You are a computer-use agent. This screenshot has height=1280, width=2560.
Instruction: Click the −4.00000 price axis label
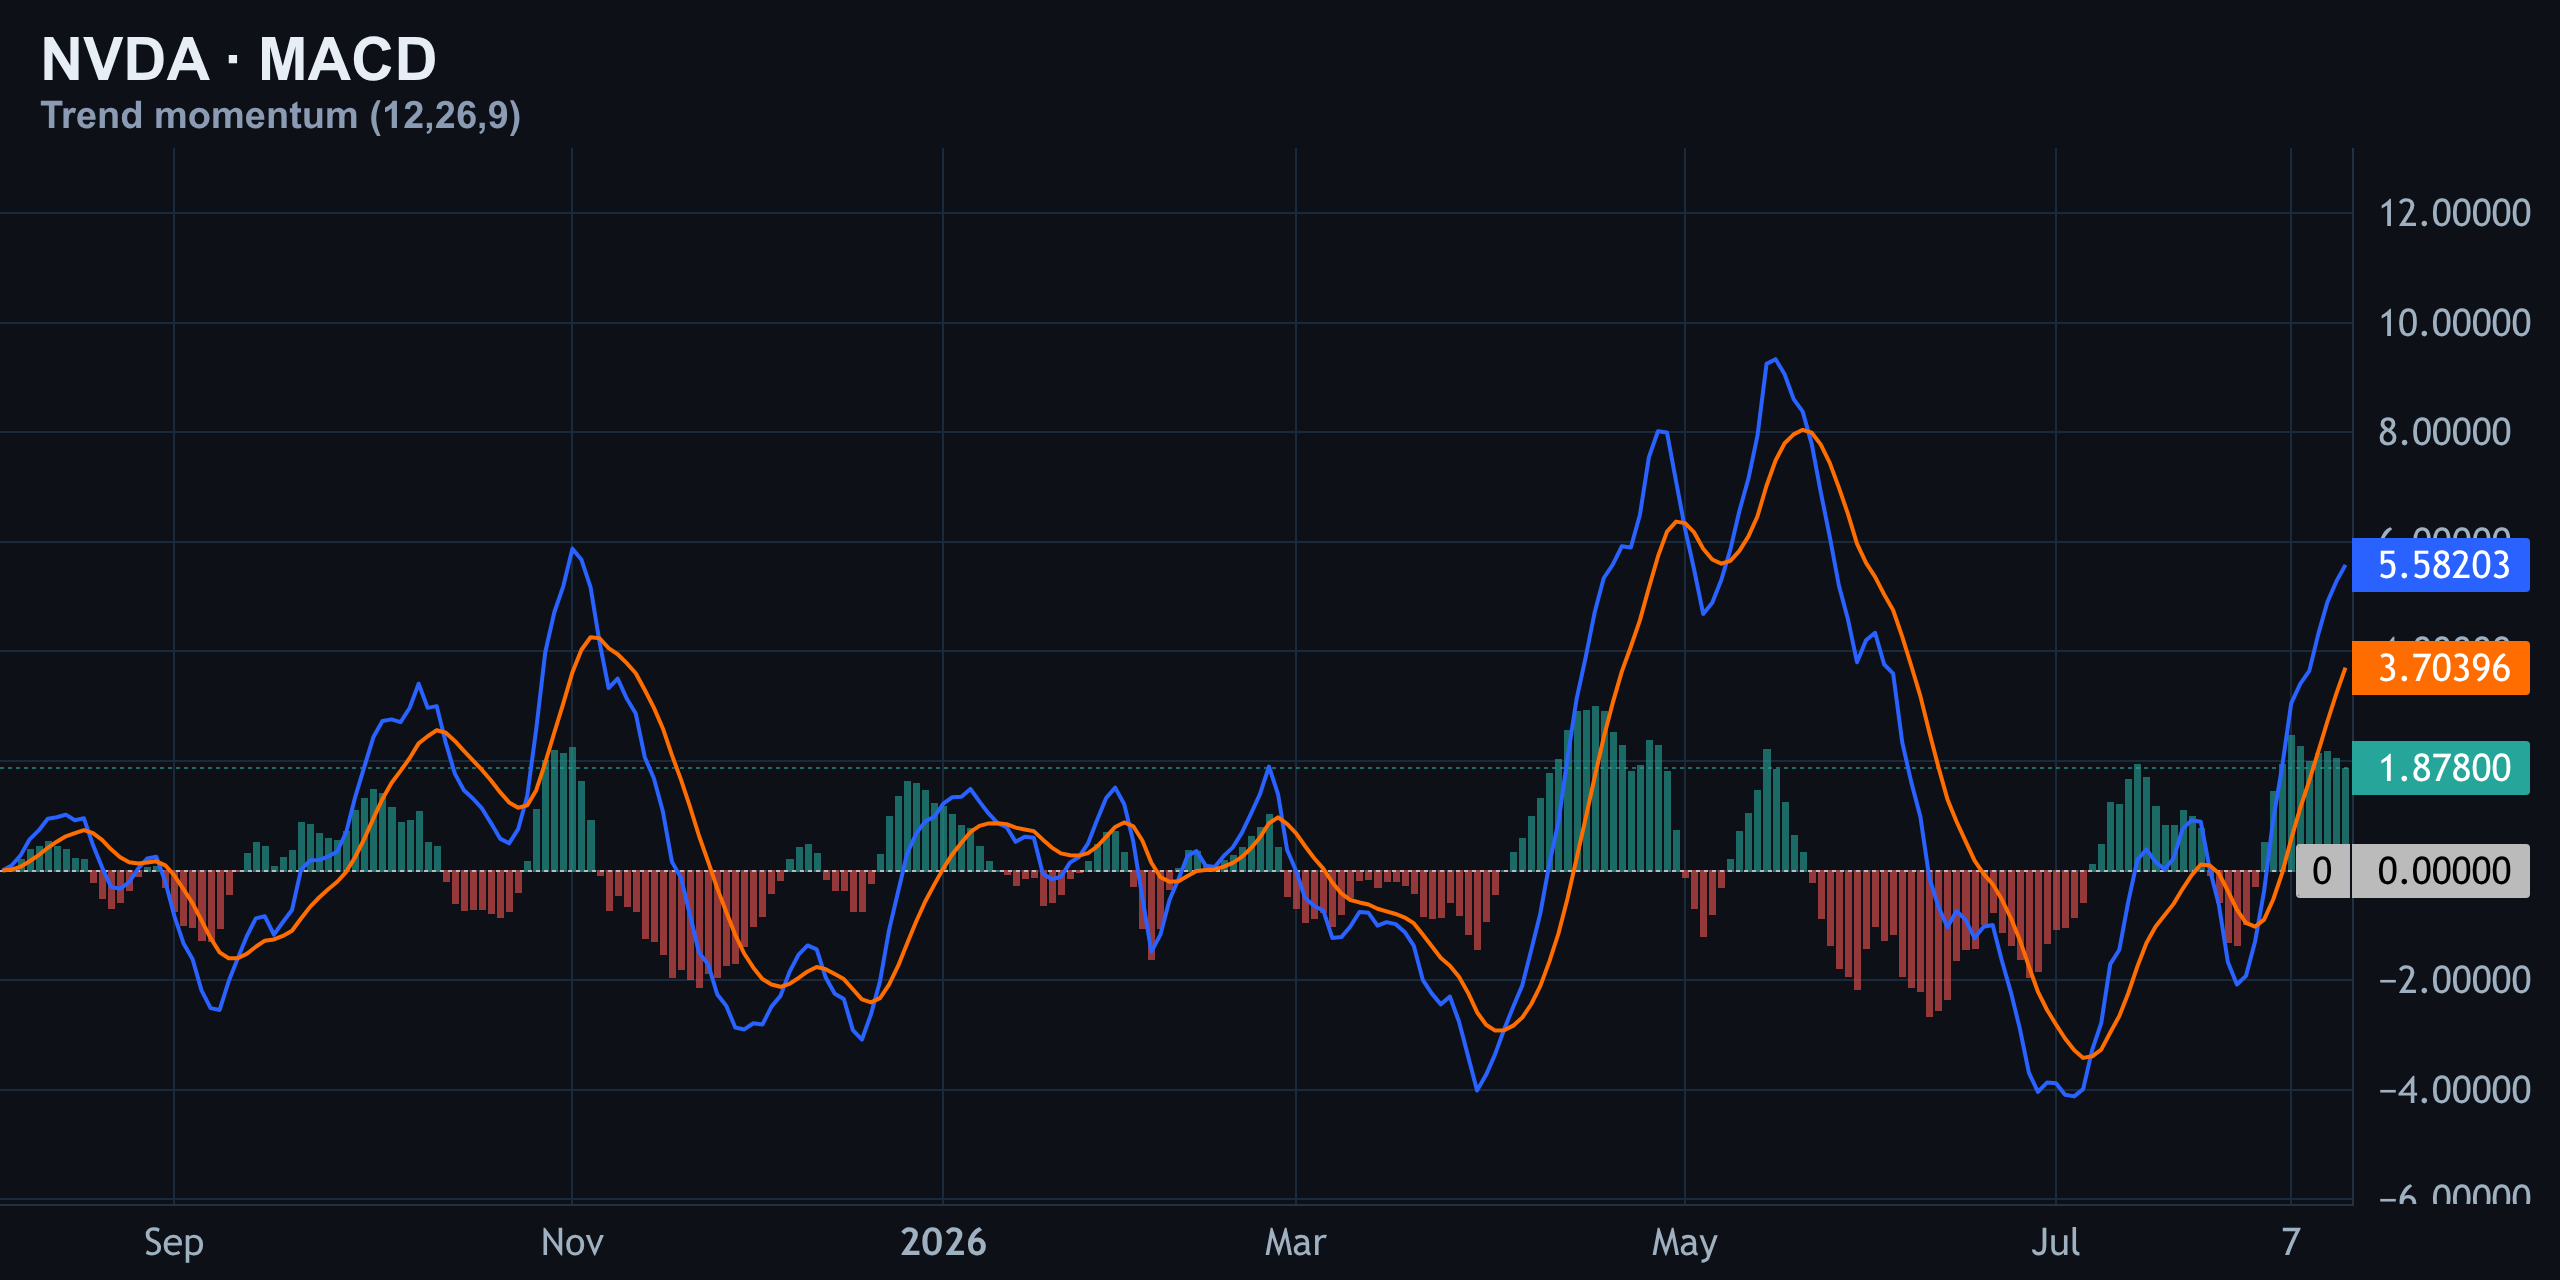tap(2455, 1090)
